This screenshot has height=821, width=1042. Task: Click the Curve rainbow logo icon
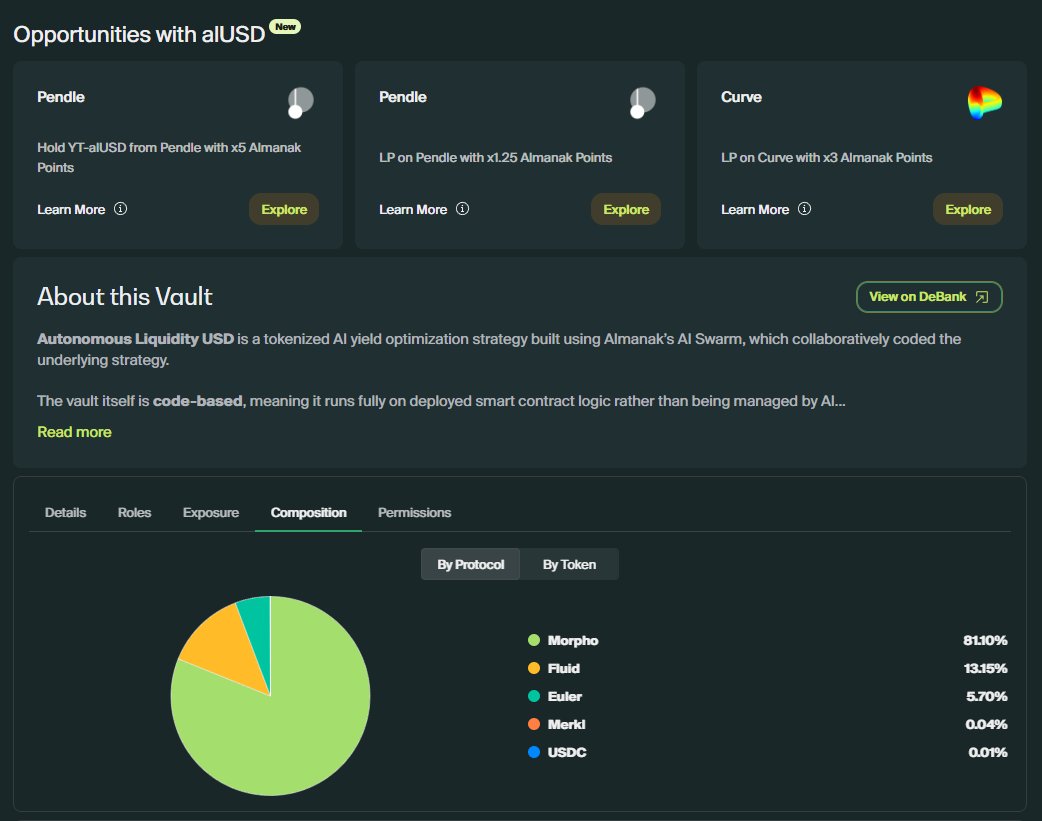(x=984, y=103)
